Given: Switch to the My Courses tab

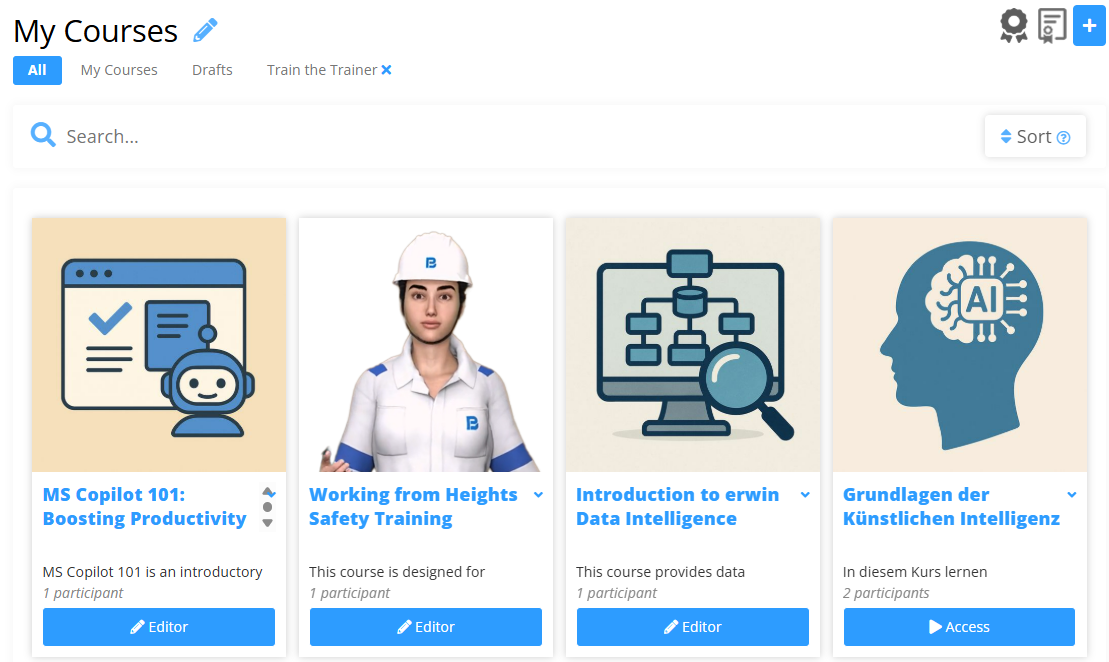Looking at the screenshot, I should coord(119,70).
